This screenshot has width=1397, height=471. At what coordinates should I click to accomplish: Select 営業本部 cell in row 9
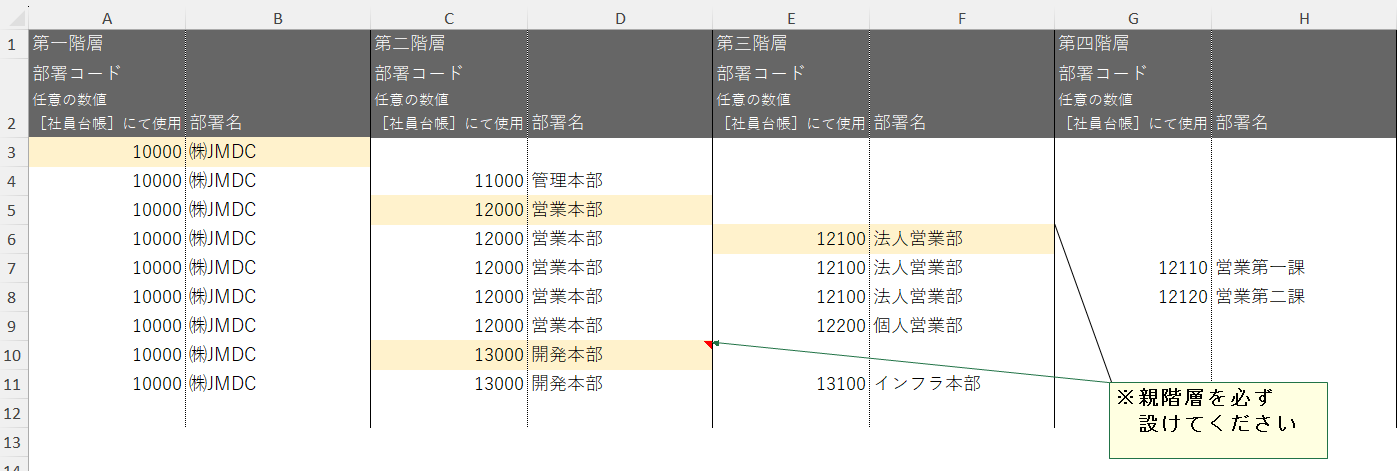click(x=620, y=326)
